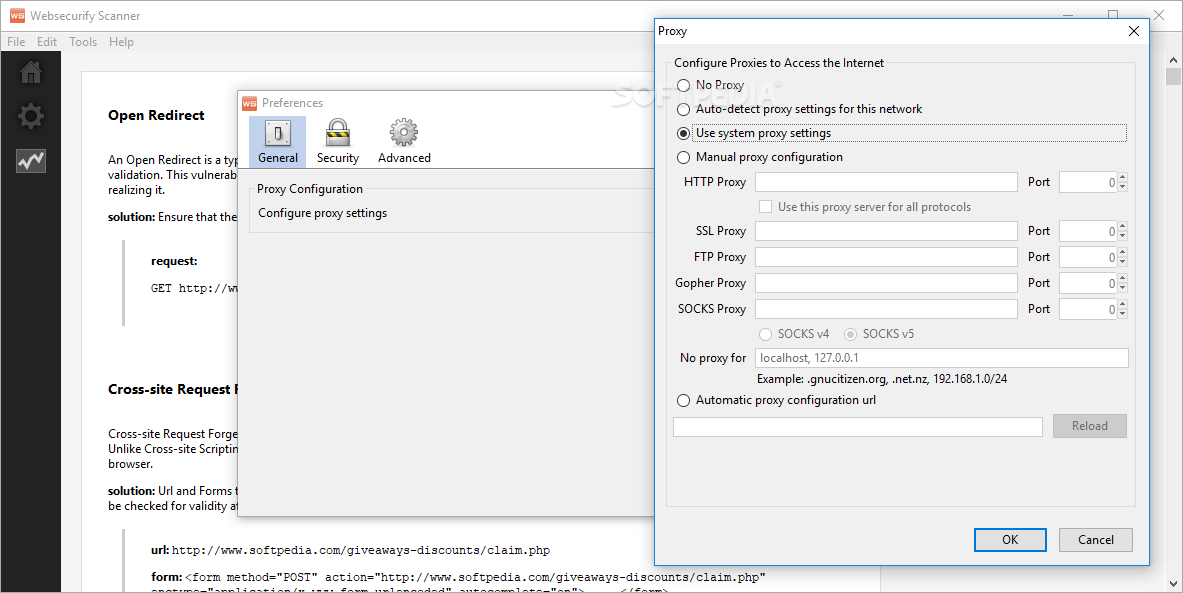Click the gnucitizen.org example hint text
This screenshot has width=1183, height=593.
point(881,379)
